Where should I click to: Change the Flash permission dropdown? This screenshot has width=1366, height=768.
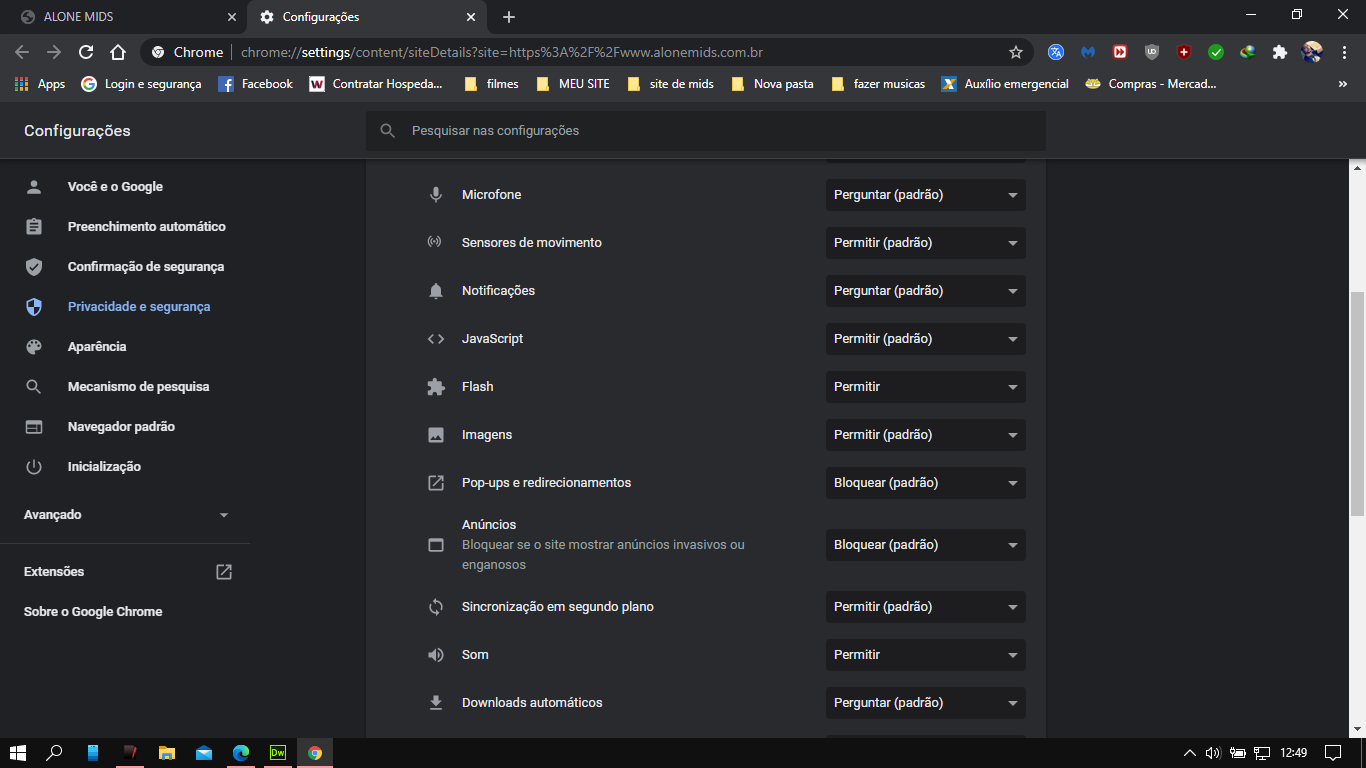click(x=925, y=387)
